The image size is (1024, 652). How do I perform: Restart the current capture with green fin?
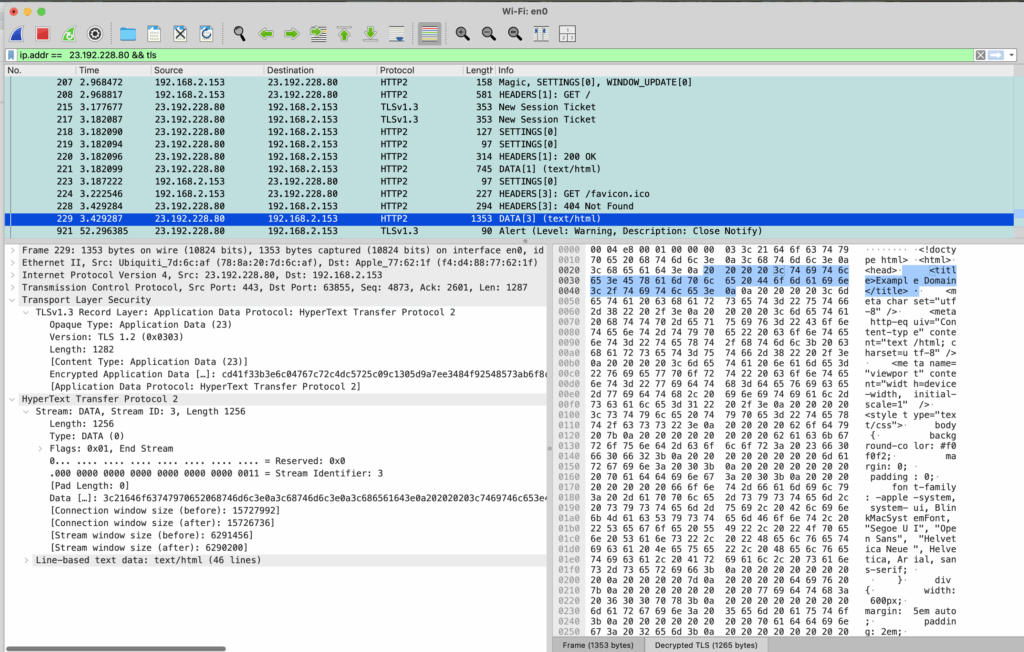pos(69,34)
